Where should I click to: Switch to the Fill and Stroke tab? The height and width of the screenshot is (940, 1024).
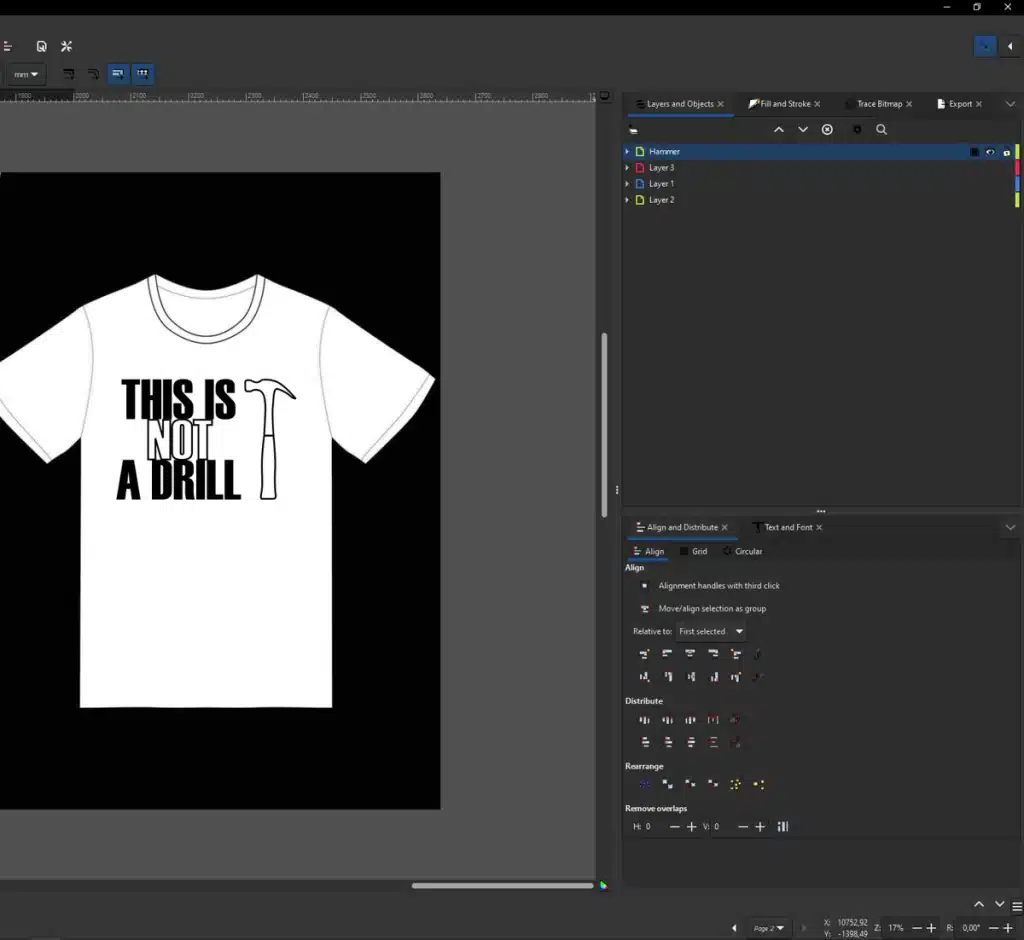coord(784,104)
